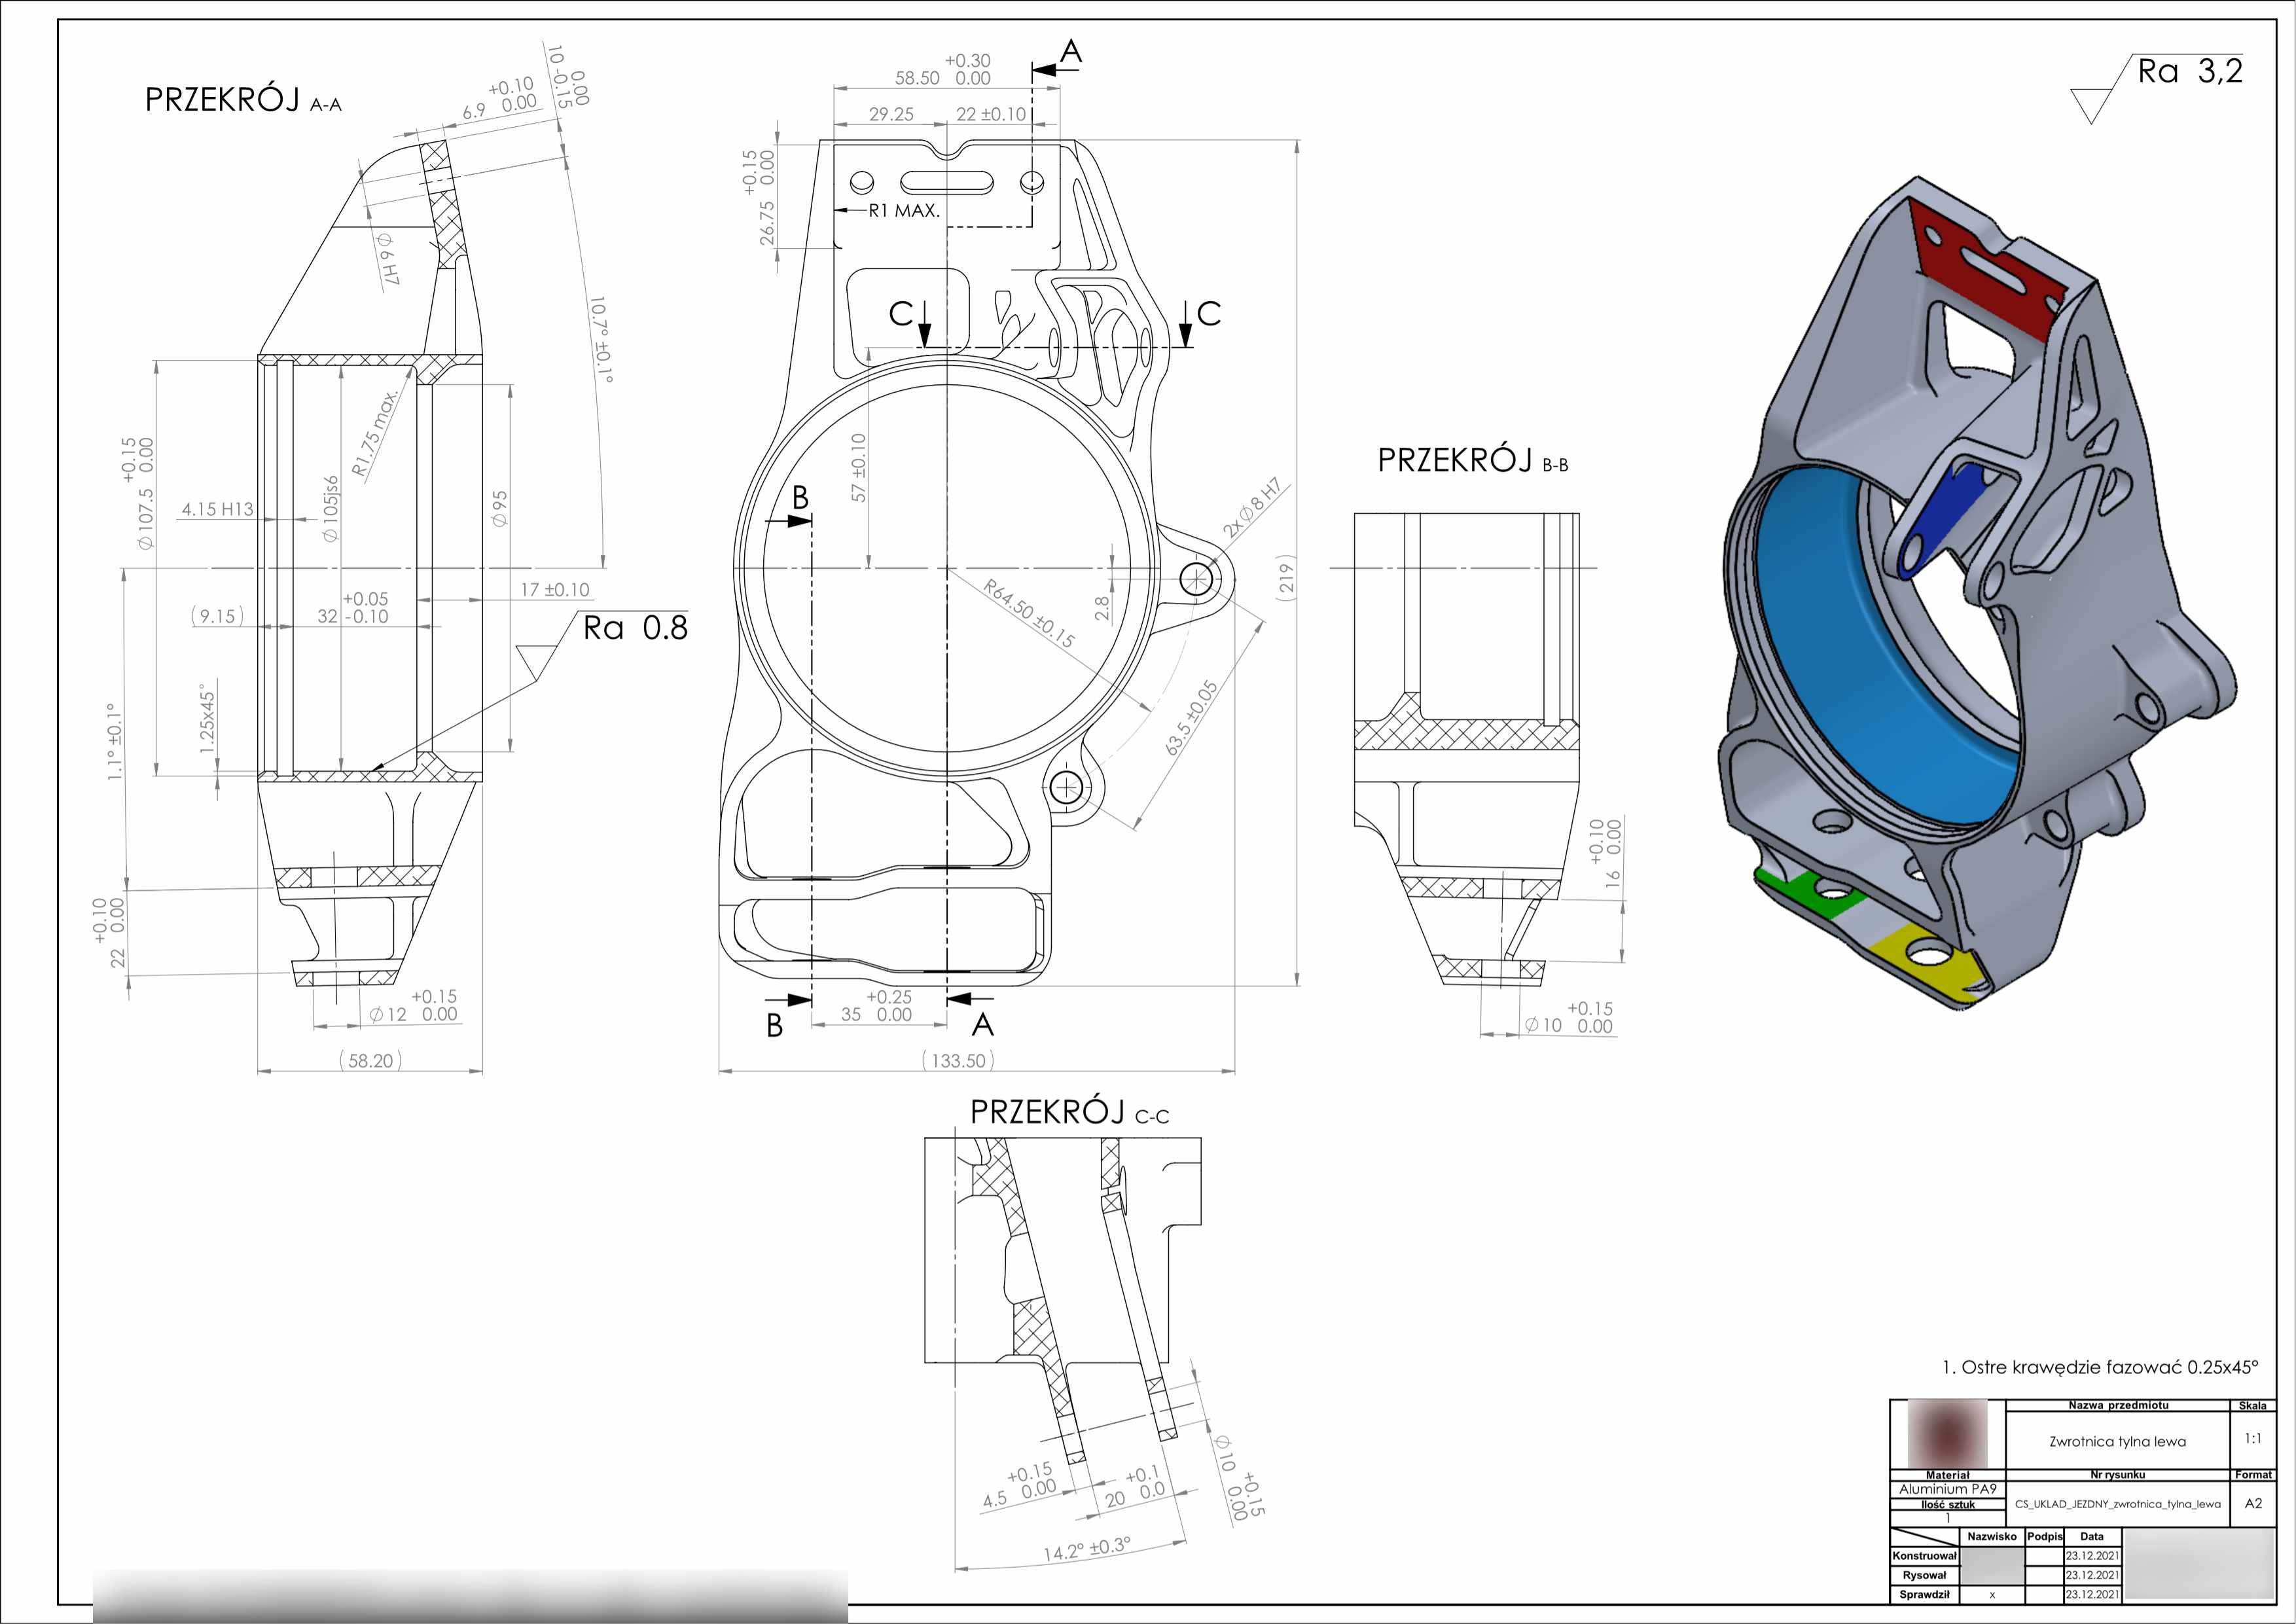This screenshot has width=2296, height=1624.
Task: Click the 10.7° ±0.1° angle dimension
Action: [x=601, y=339]
